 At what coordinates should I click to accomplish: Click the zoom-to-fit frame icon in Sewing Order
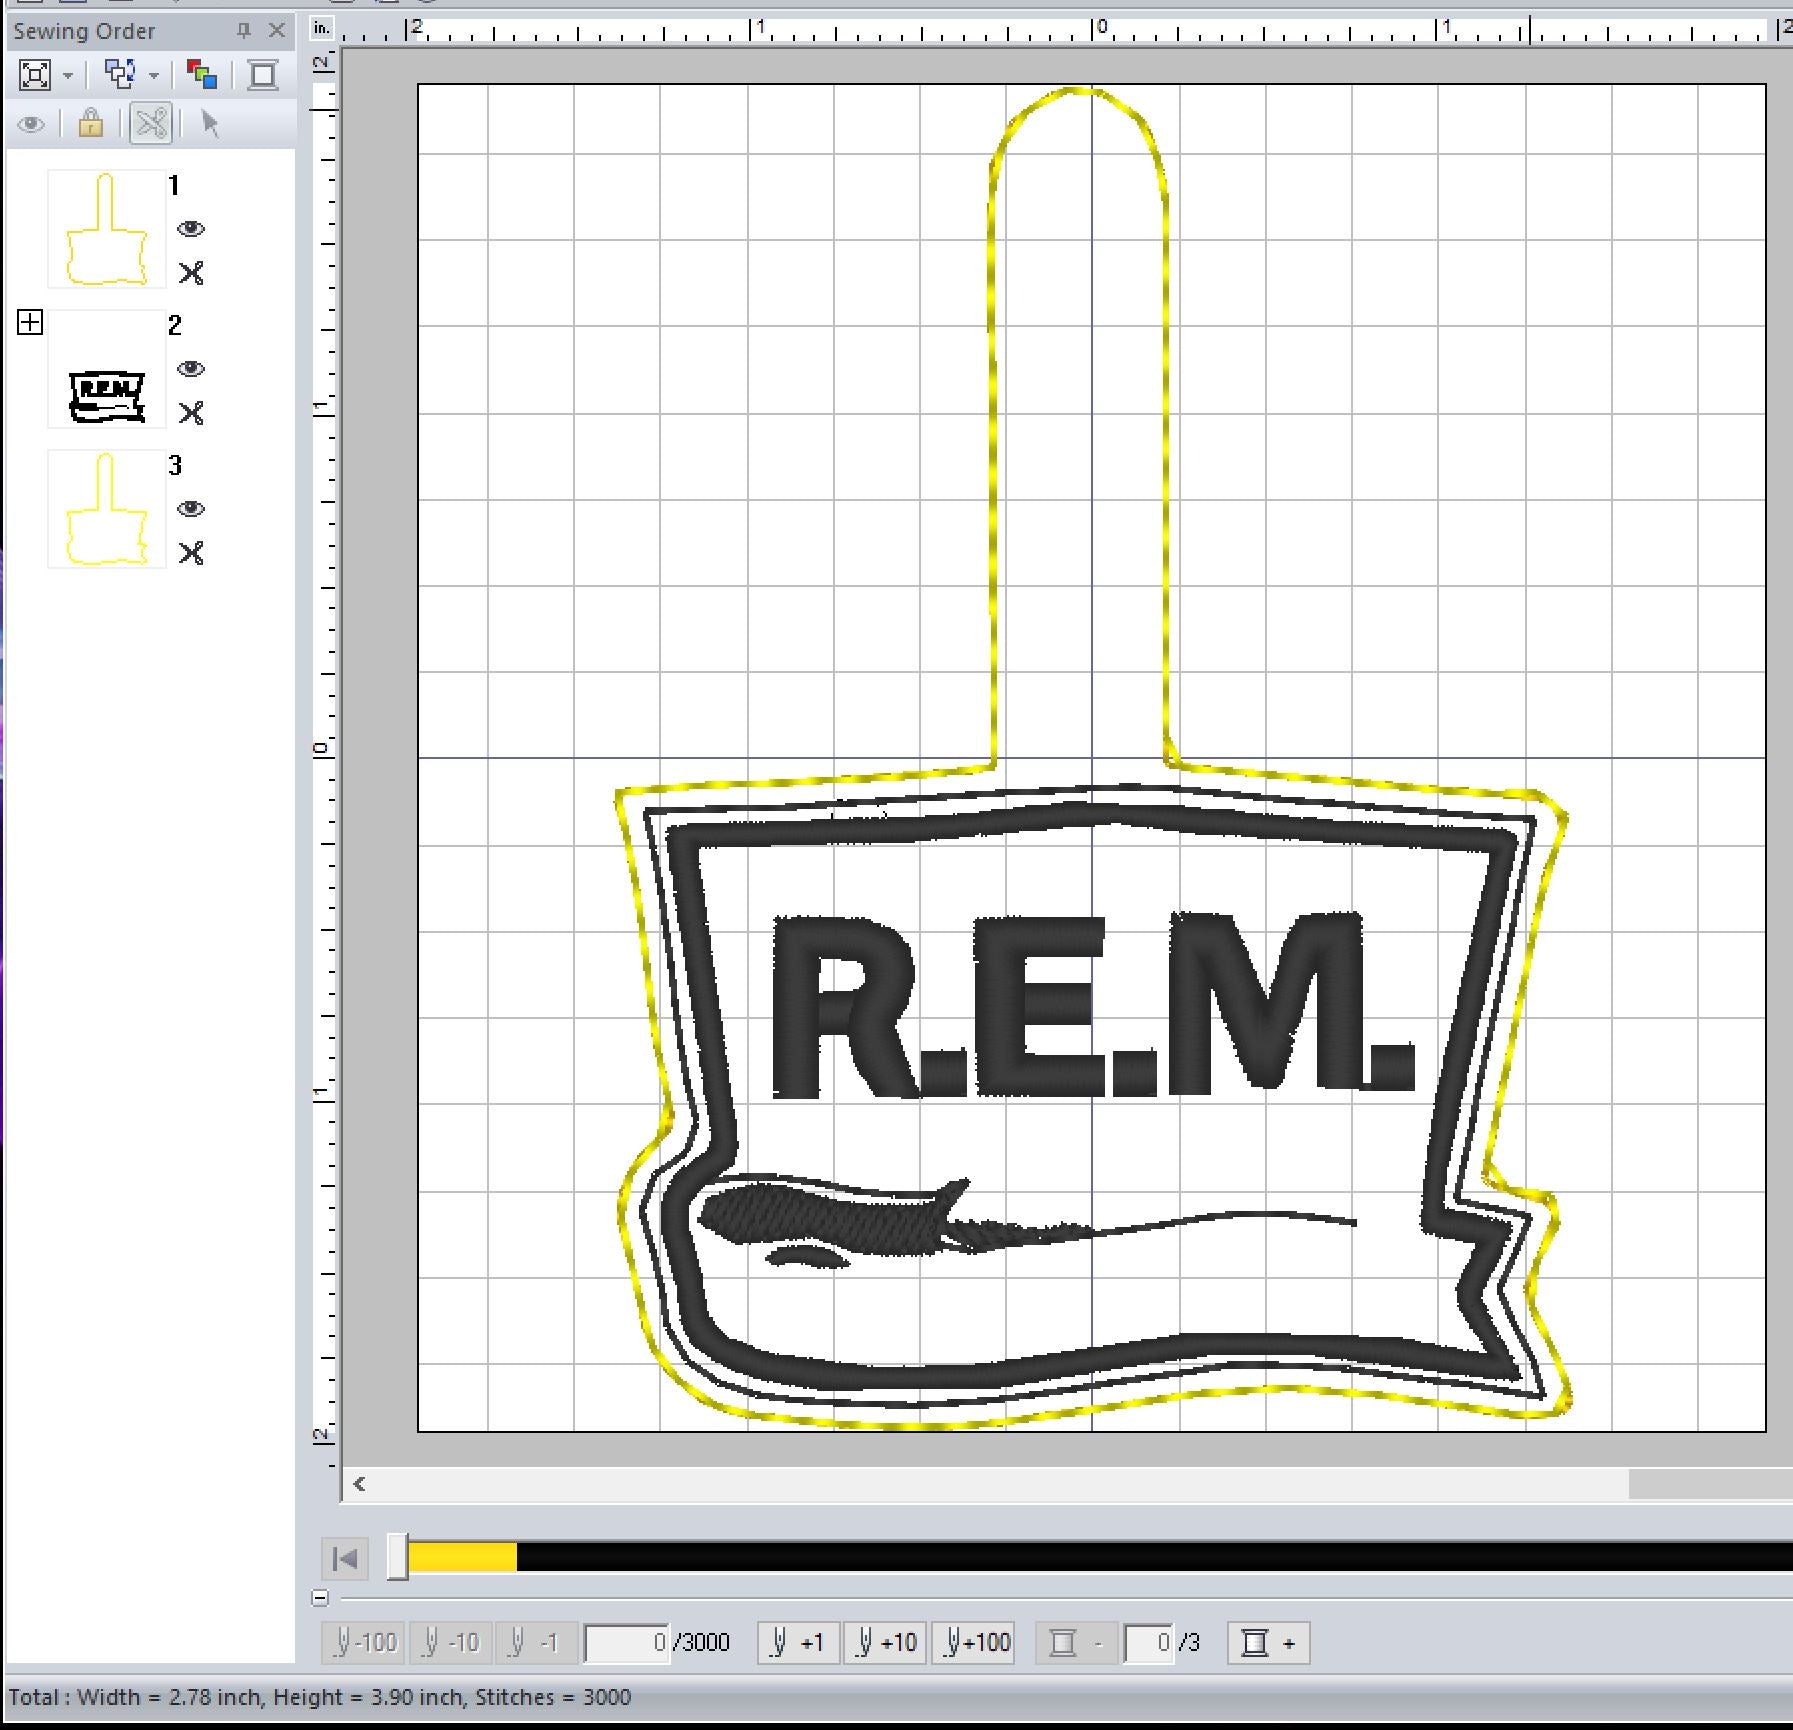coord(35,75)
